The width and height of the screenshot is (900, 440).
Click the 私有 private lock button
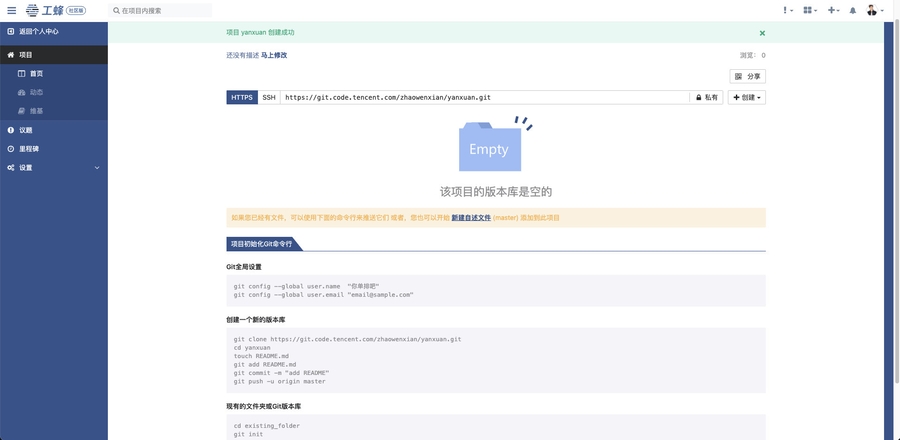(x=706, y=98)
